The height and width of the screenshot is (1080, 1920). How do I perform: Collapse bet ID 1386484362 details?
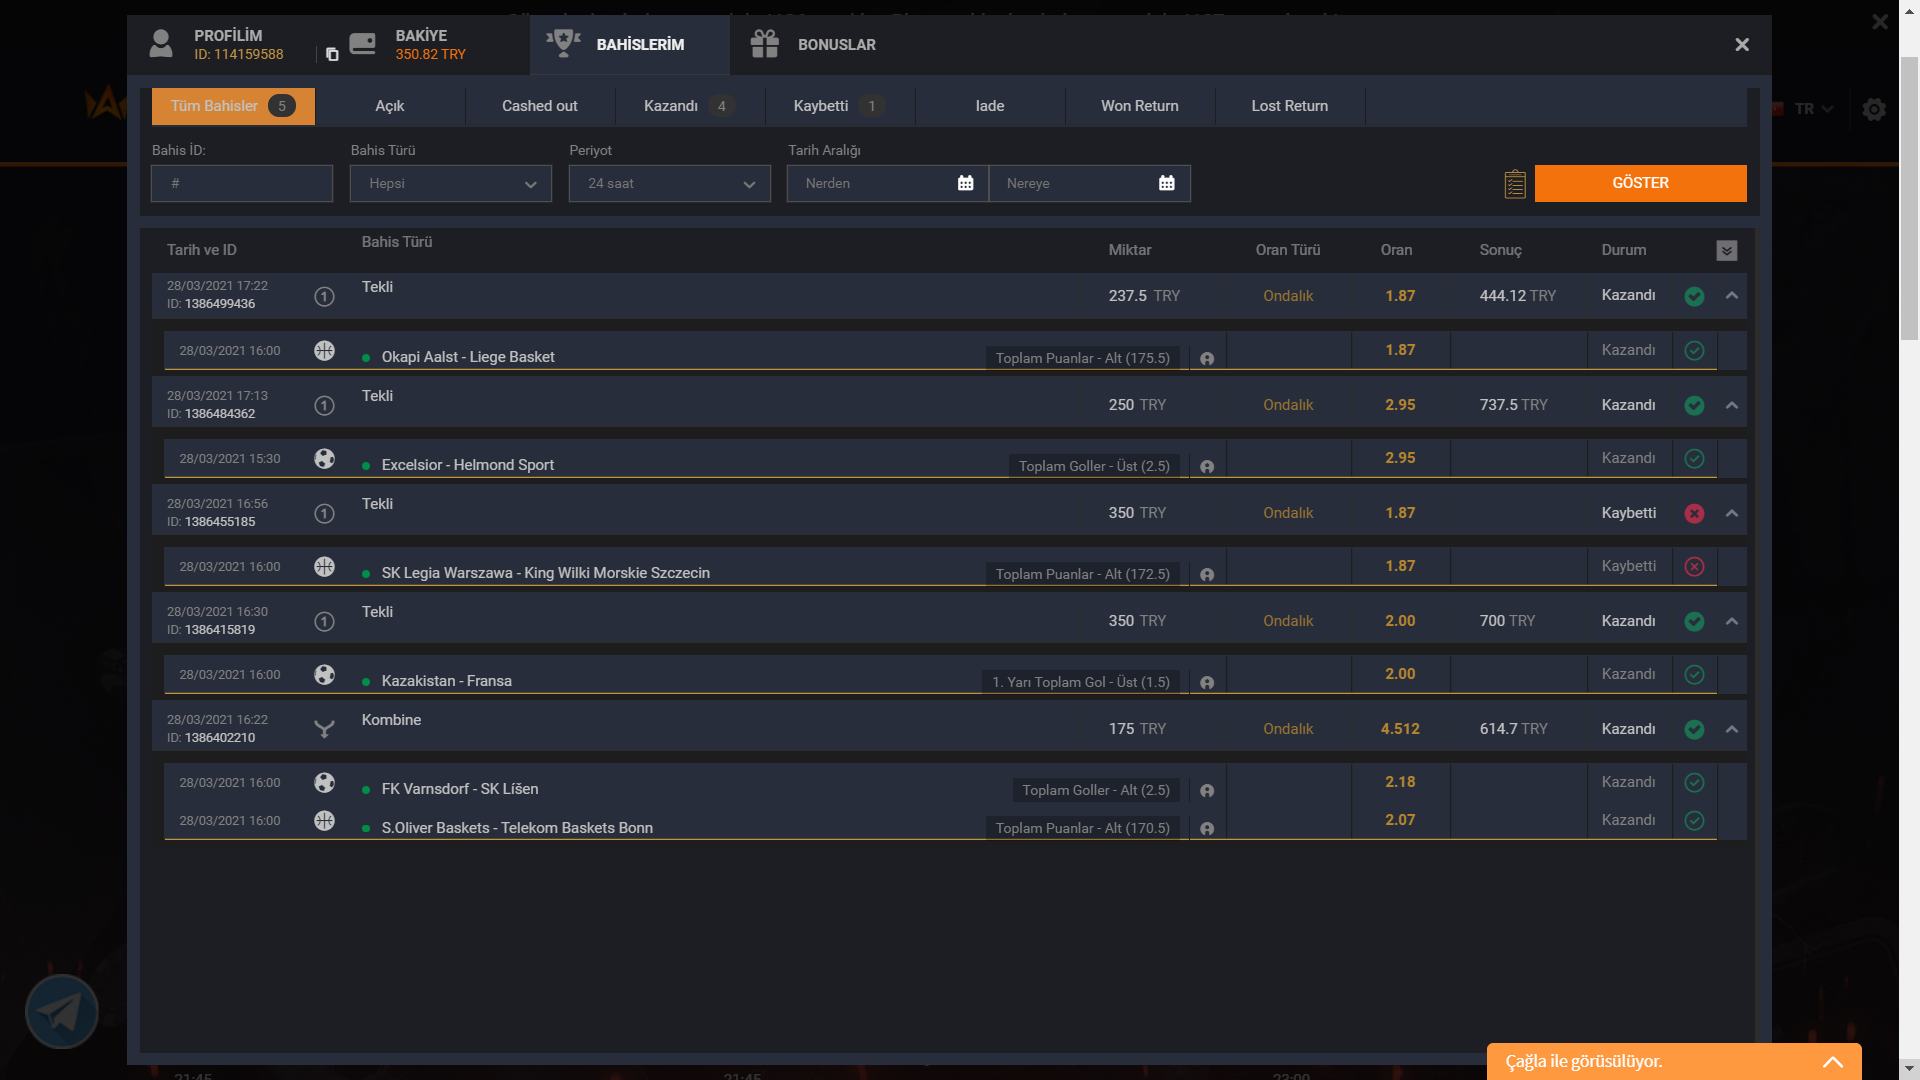[1732, 405]
